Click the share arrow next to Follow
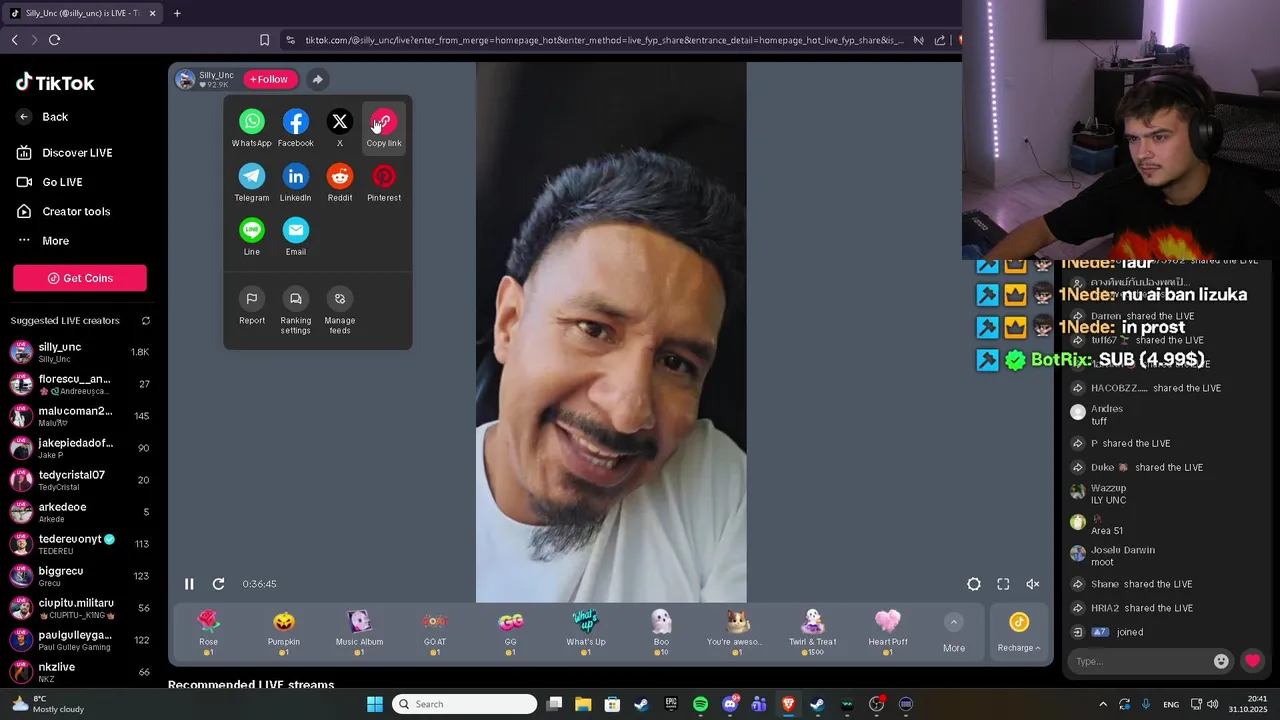This screenshot has width=1280, height=720. (317, 79)
